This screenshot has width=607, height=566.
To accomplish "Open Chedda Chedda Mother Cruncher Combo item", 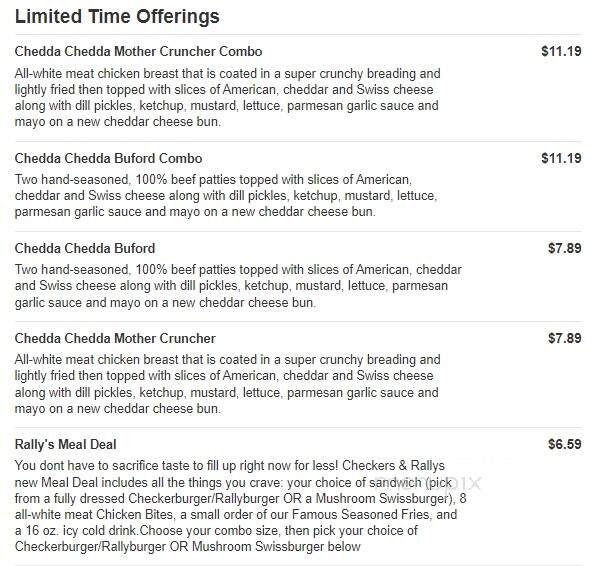I will coord(138,51).
